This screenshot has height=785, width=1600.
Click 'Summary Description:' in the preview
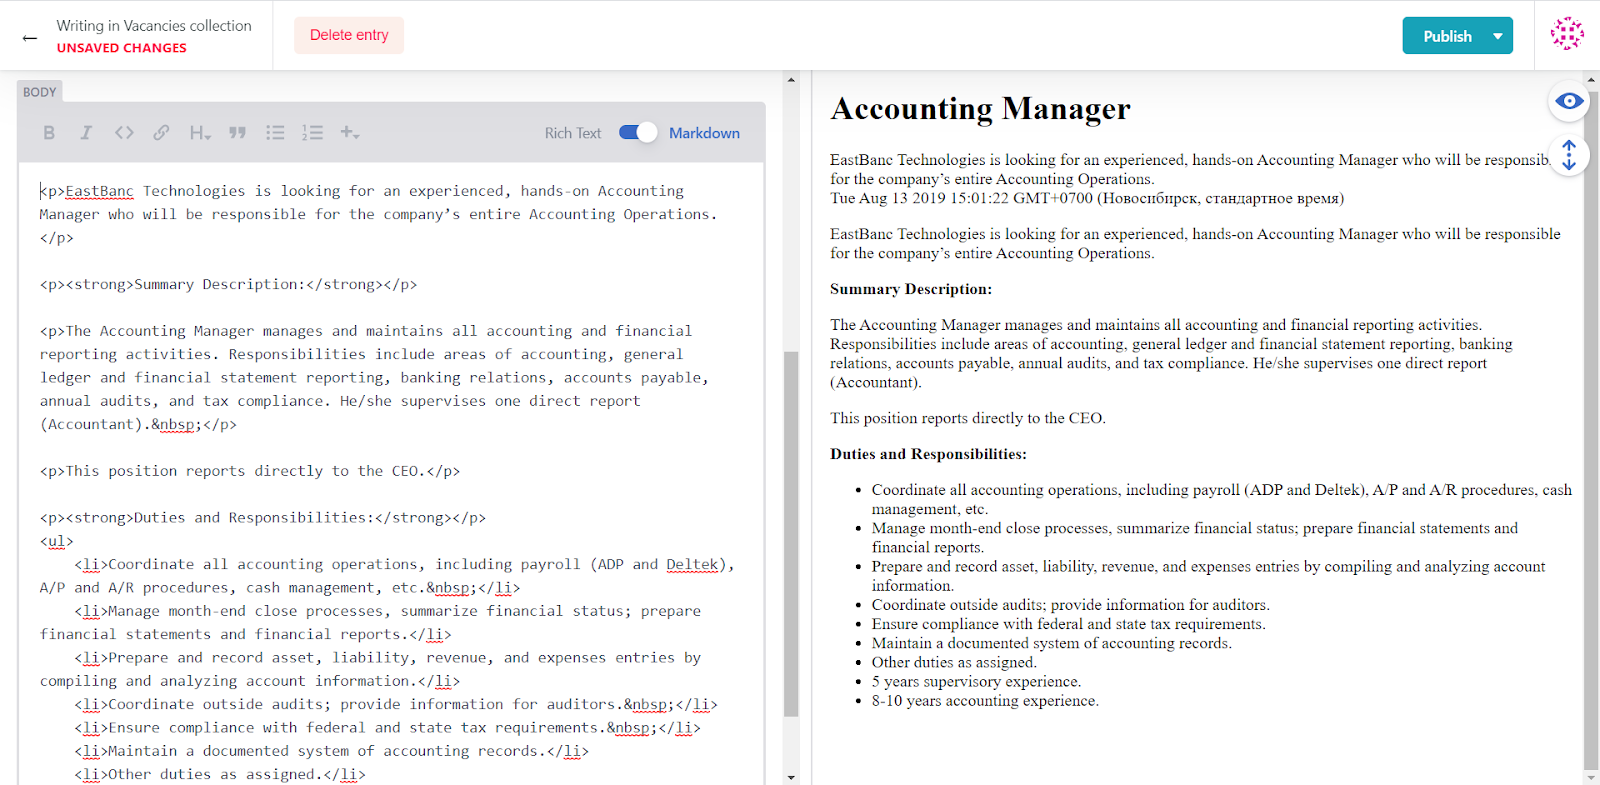911,289
